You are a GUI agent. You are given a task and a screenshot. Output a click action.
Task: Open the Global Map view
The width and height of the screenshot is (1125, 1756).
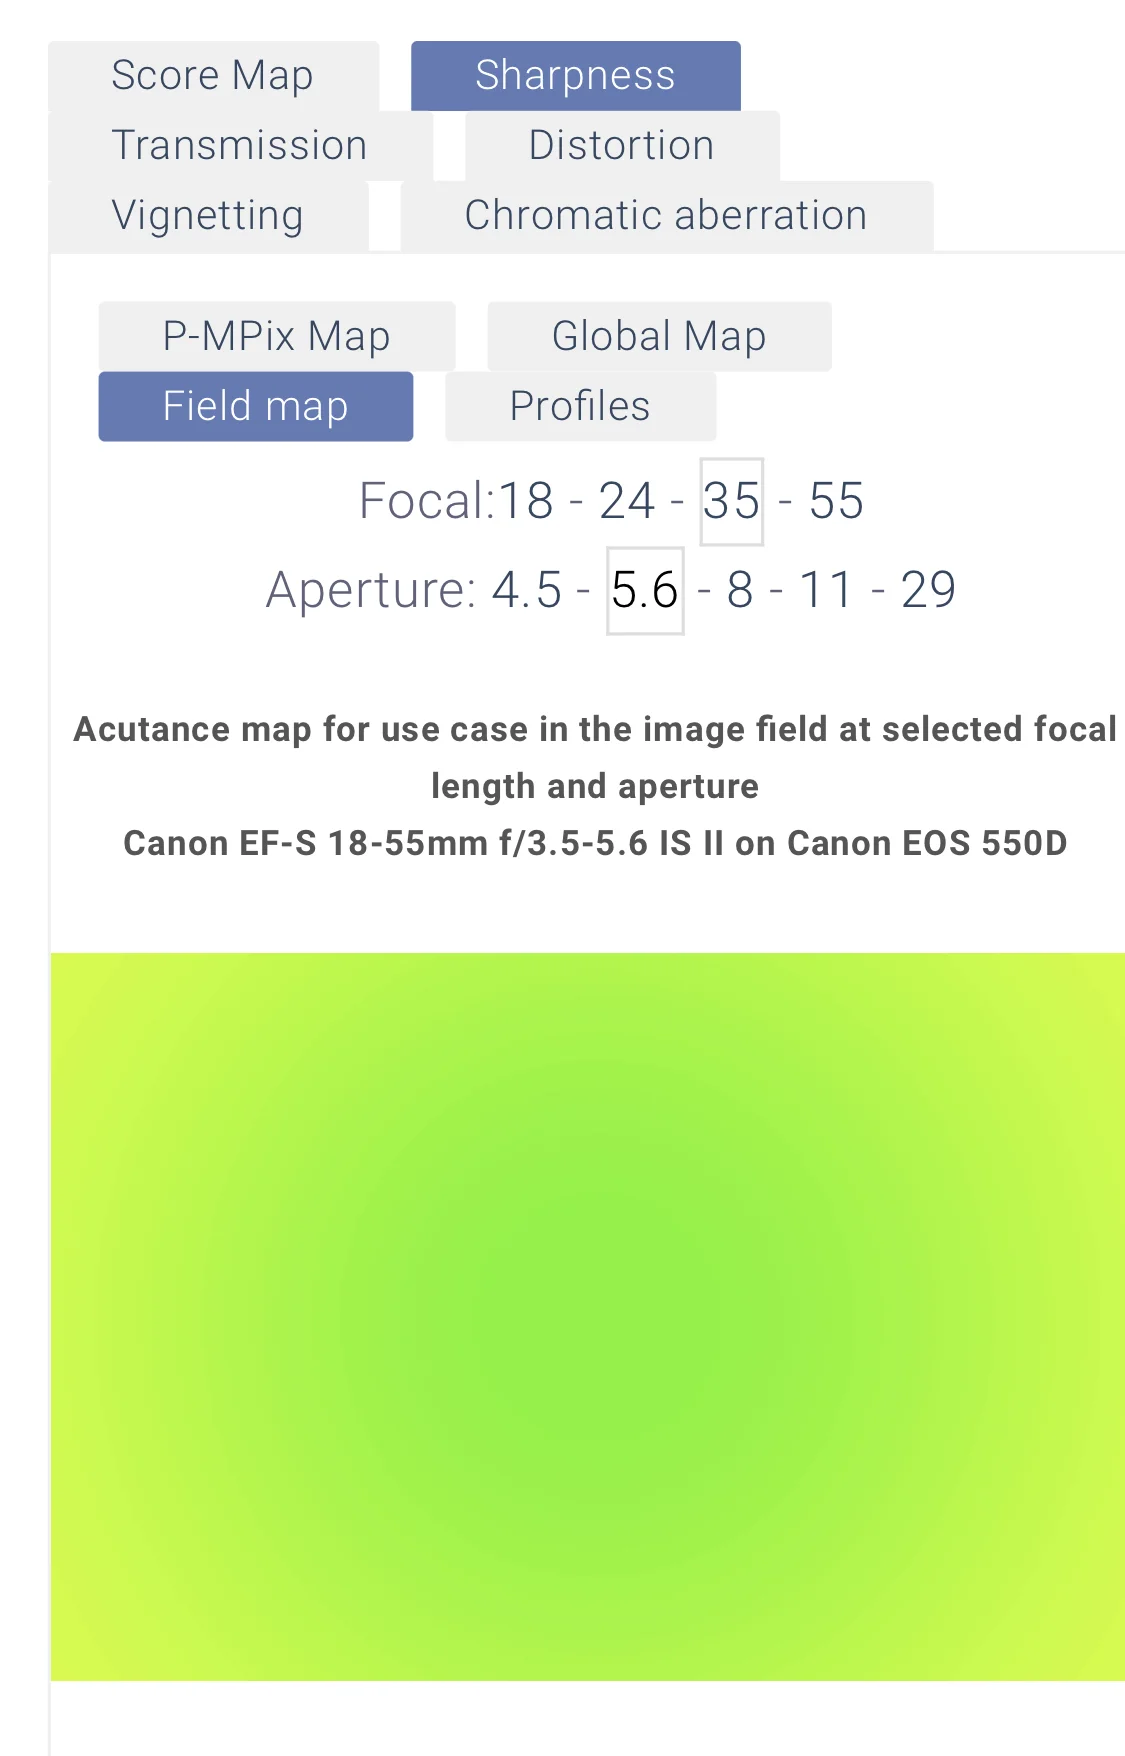pyautogui.click(x=659, y=337)
